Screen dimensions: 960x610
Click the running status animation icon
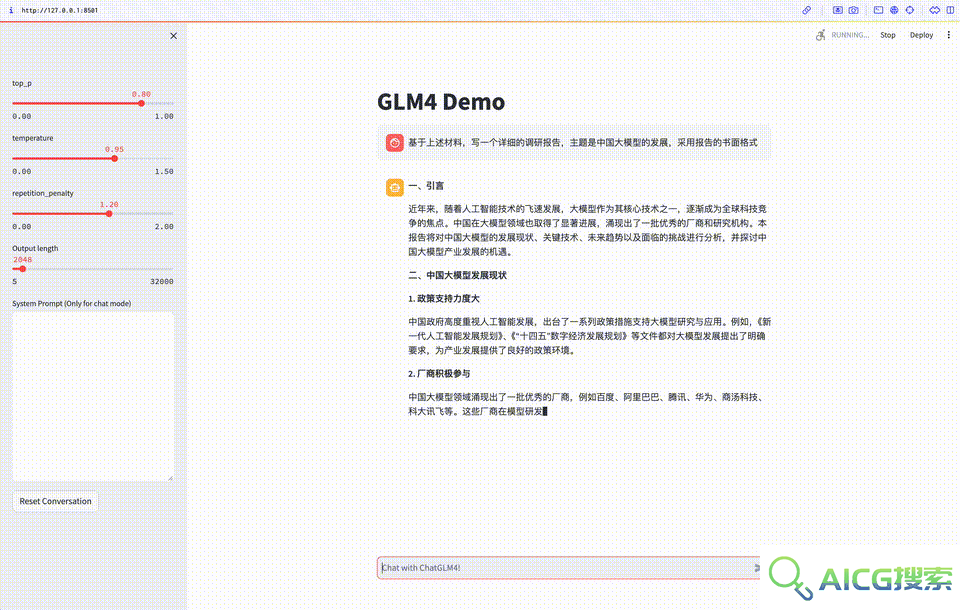pos(820,35)
